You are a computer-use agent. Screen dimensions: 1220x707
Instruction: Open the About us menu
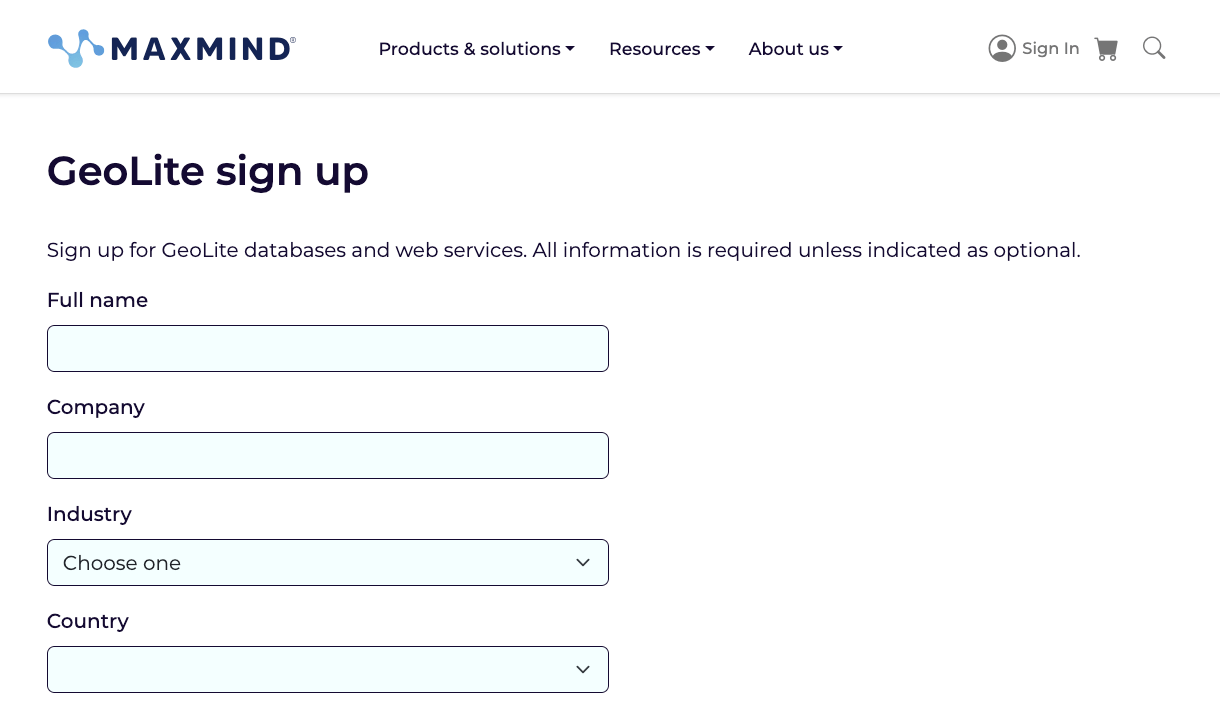(788, 49)
